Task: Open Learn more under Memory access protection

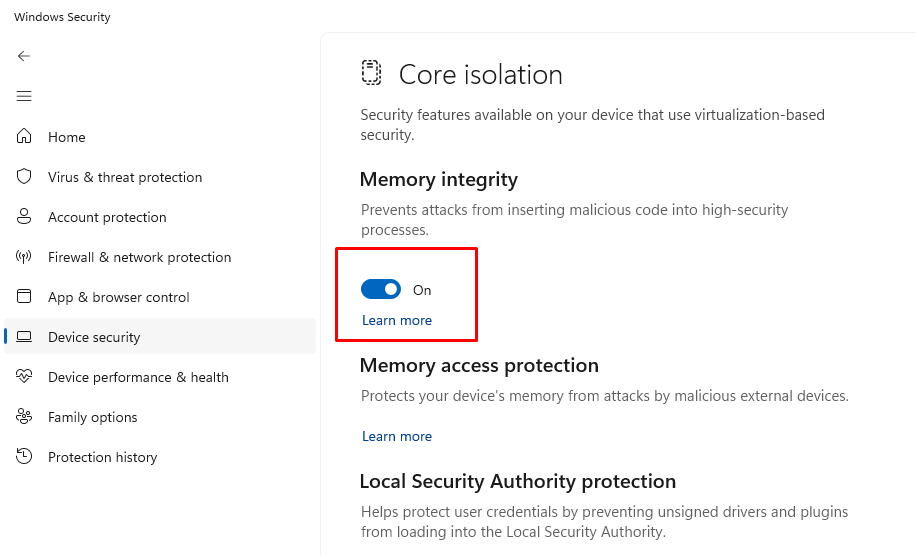Action: point(397,437)
